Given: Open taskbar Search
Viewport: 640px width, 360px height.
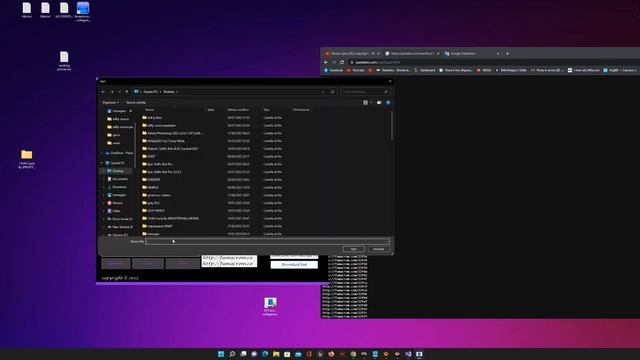Looking at the screenshot, I should click(232, 354).
